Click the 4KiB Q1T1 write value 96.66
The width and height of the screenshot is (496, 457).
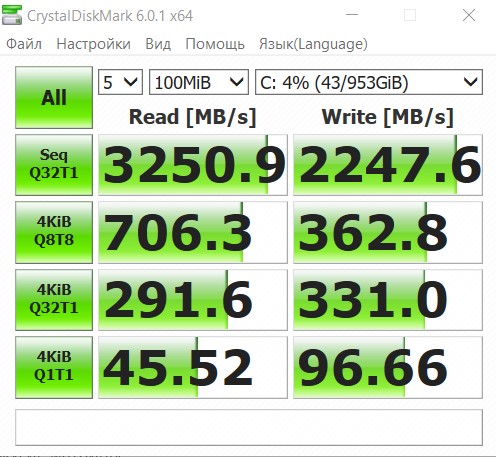coord(388,367)
